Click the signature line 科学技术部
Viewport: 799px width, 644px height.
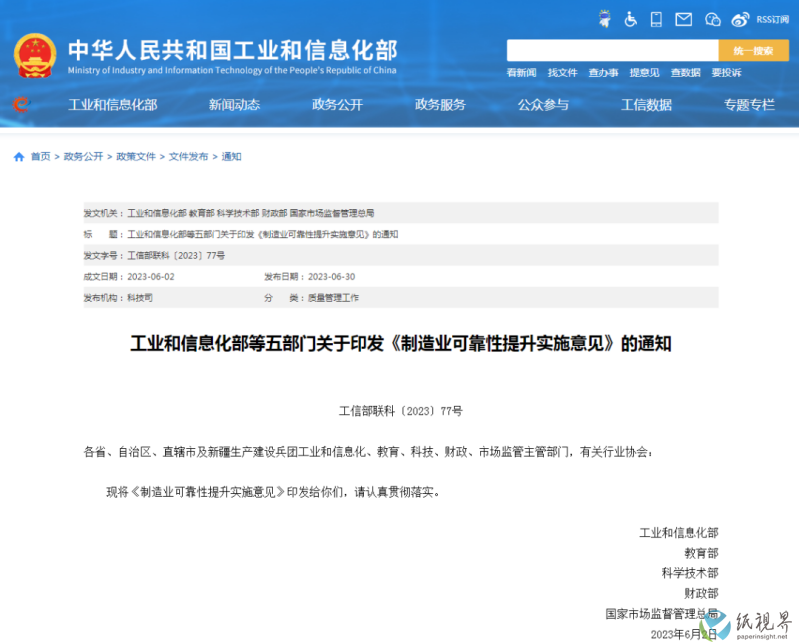click(x=690, y=573)
